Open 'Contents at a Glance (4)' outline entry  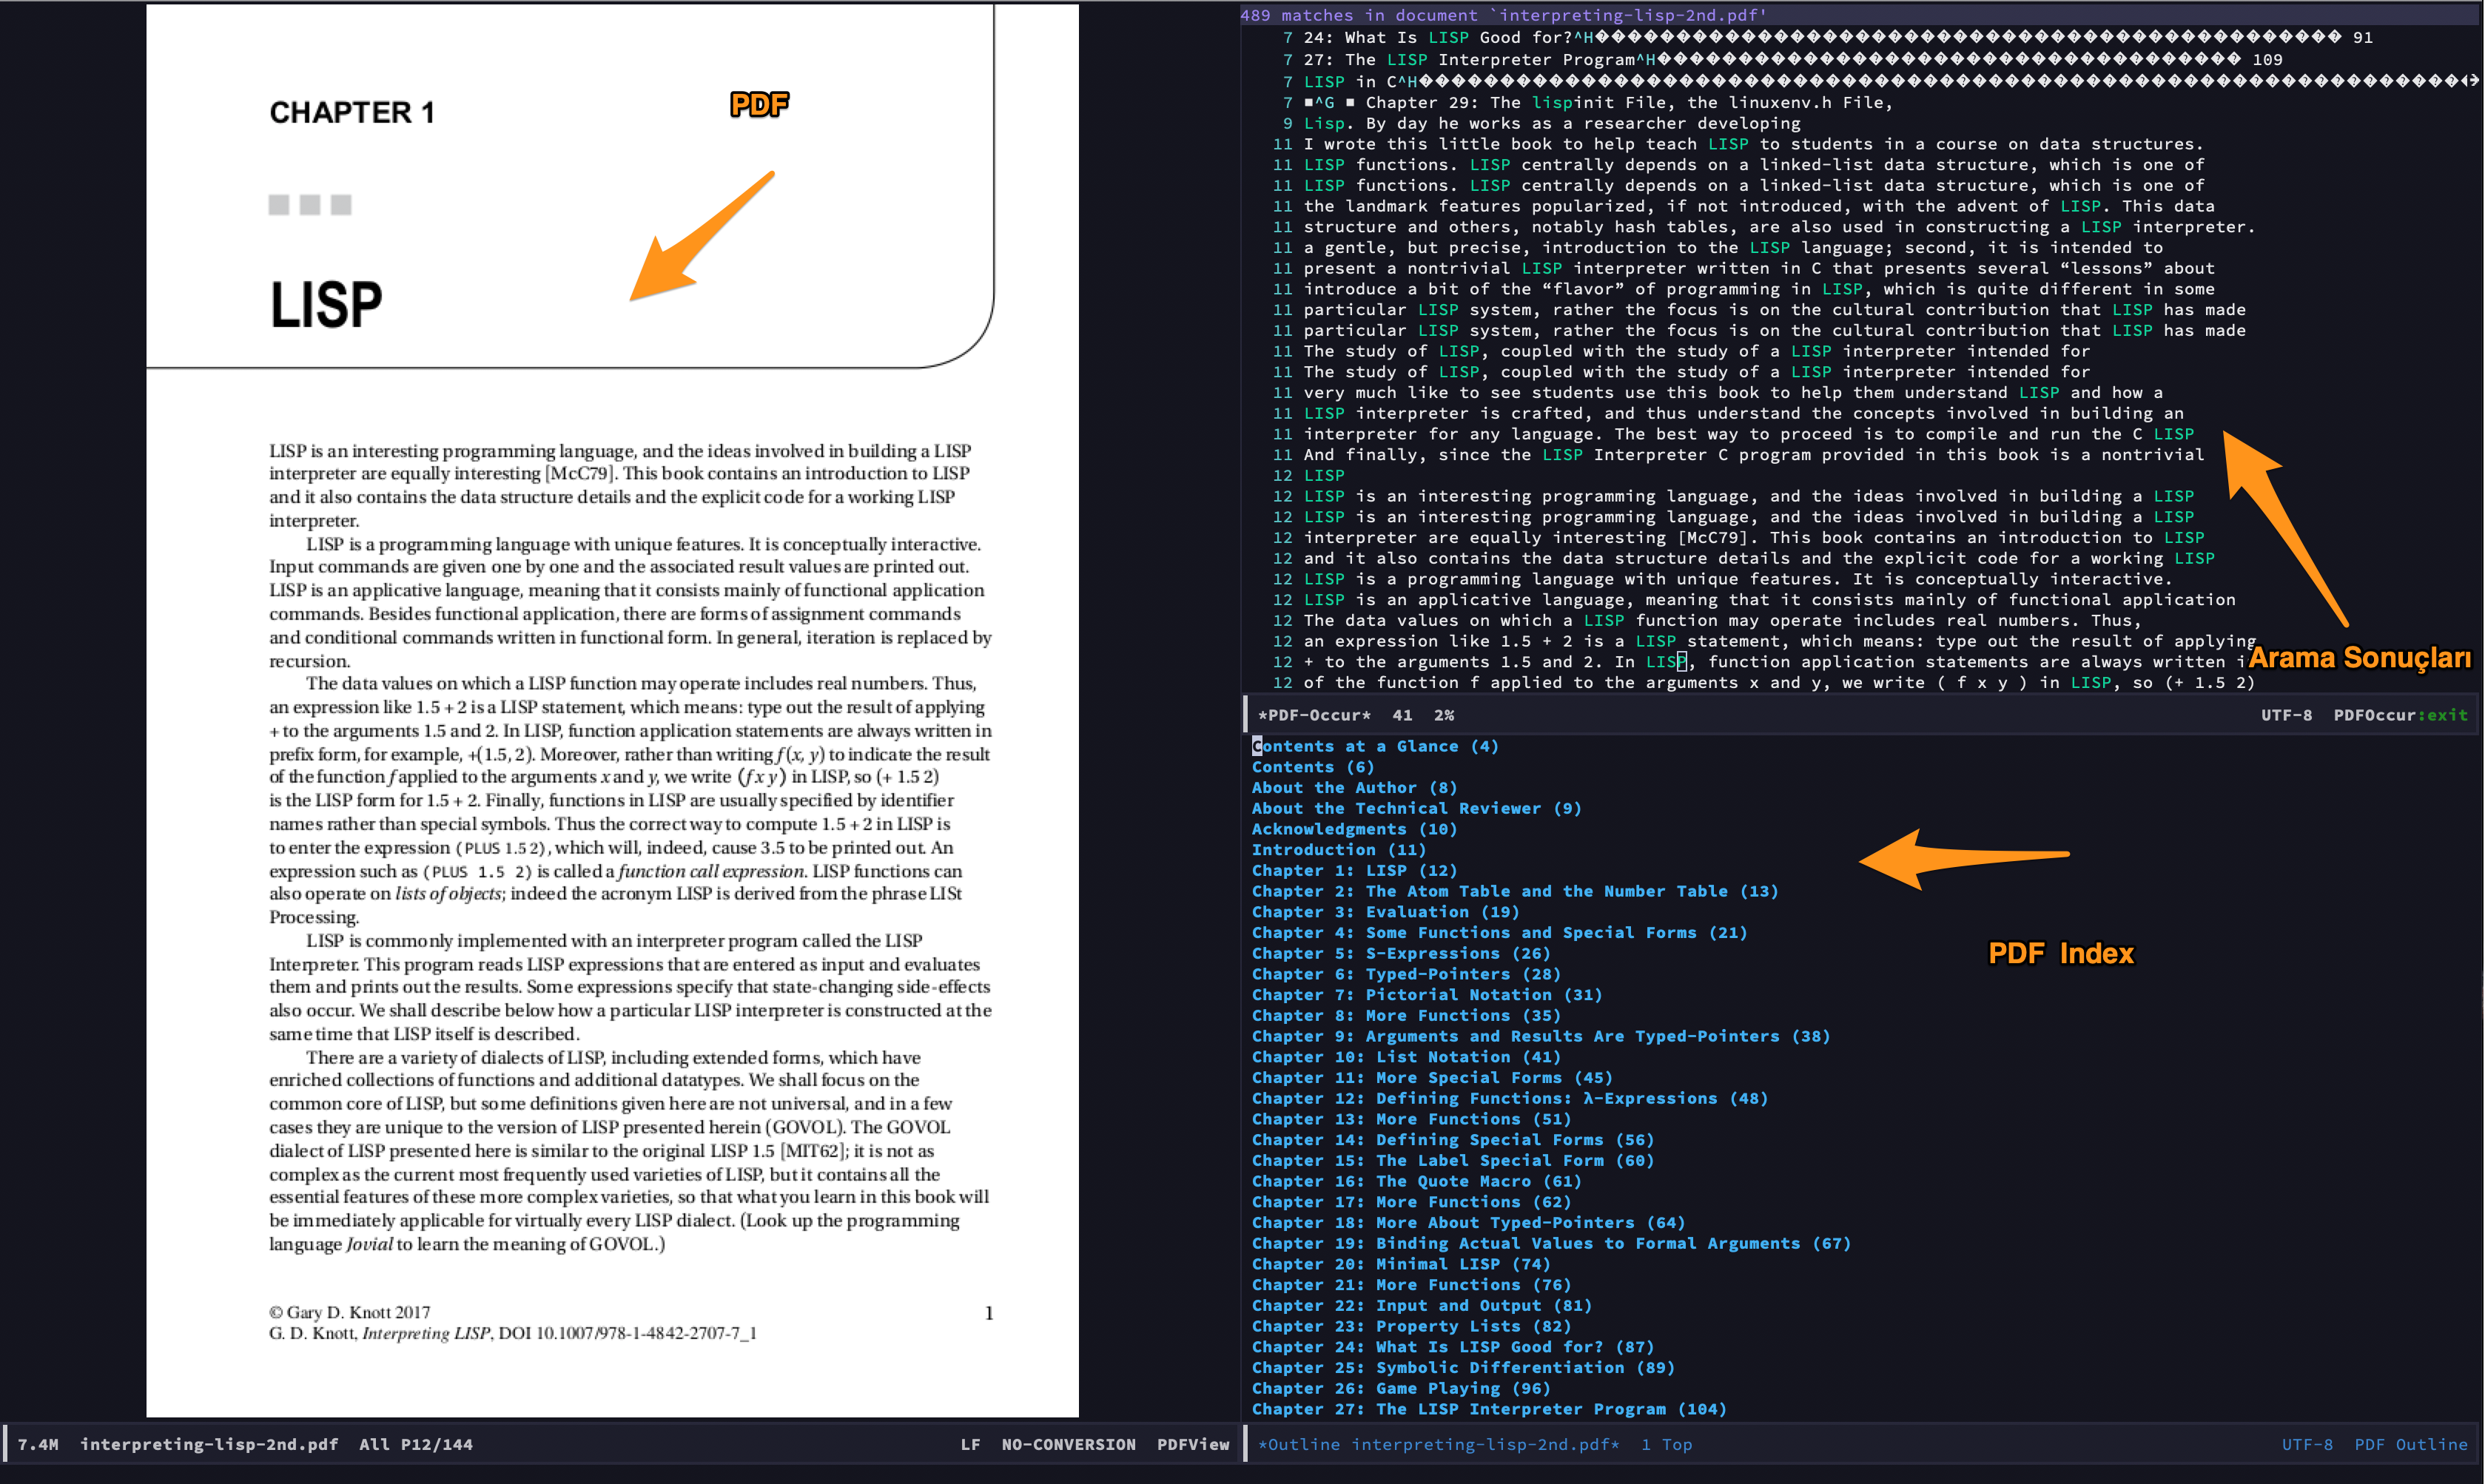click(1375, 746)
